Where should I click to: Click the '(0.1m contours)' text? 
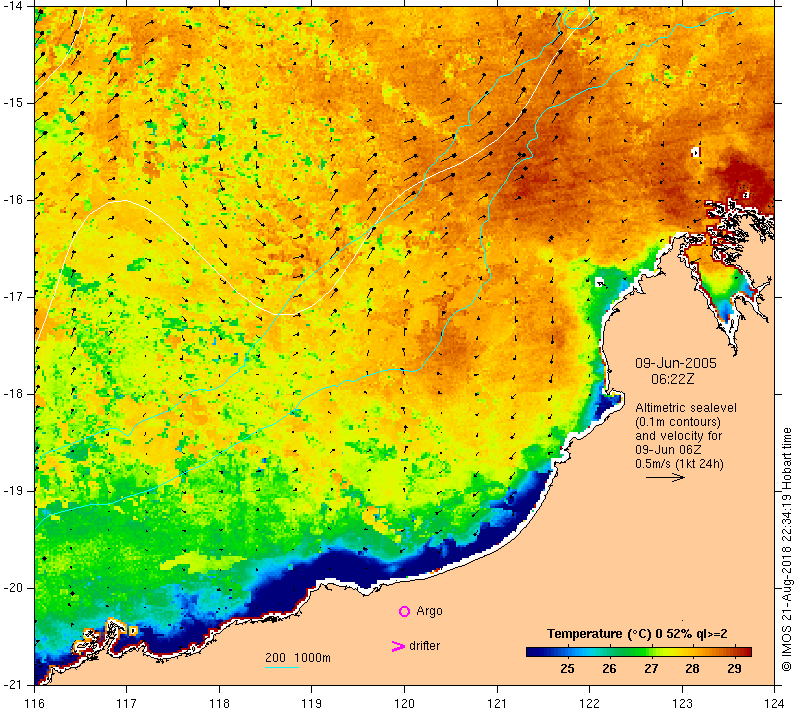[678, 422]
